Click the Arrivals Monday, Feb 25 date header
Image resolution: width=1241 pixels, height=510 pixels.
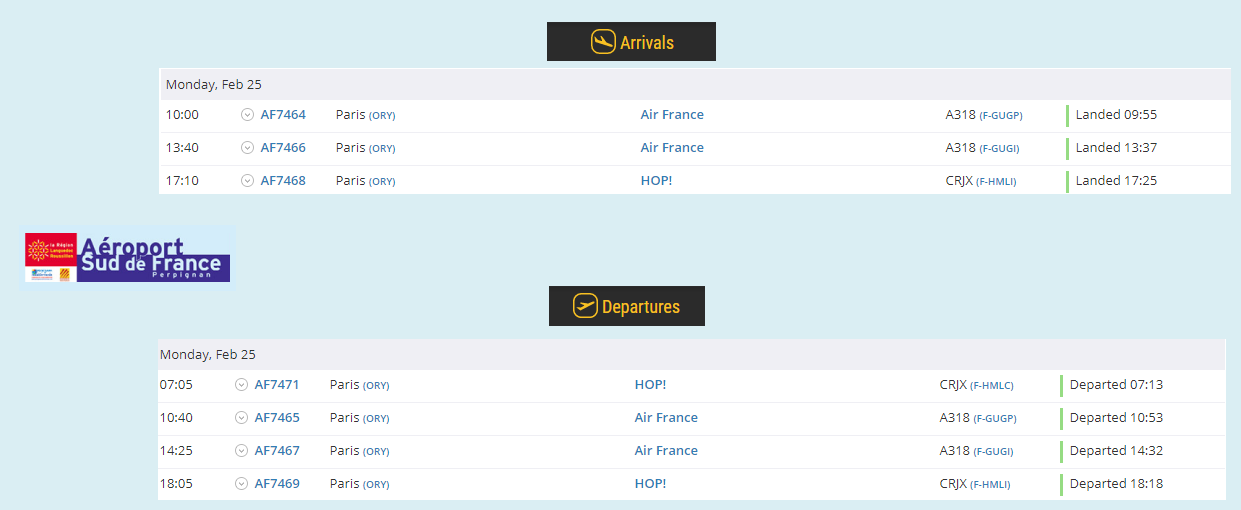[695, 84]
